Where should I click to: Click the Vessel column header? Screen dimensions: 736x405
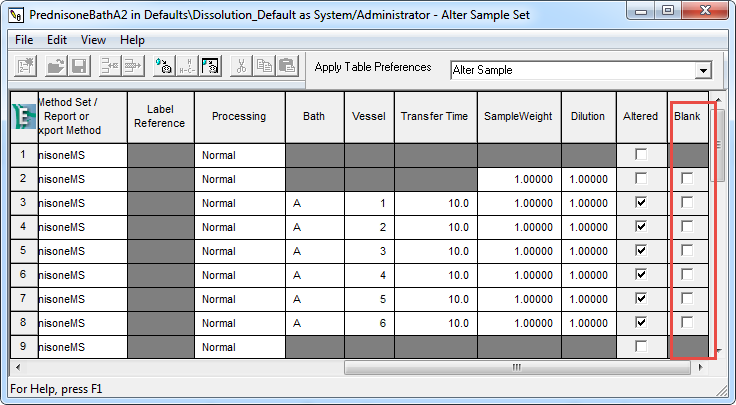[369, 117]
